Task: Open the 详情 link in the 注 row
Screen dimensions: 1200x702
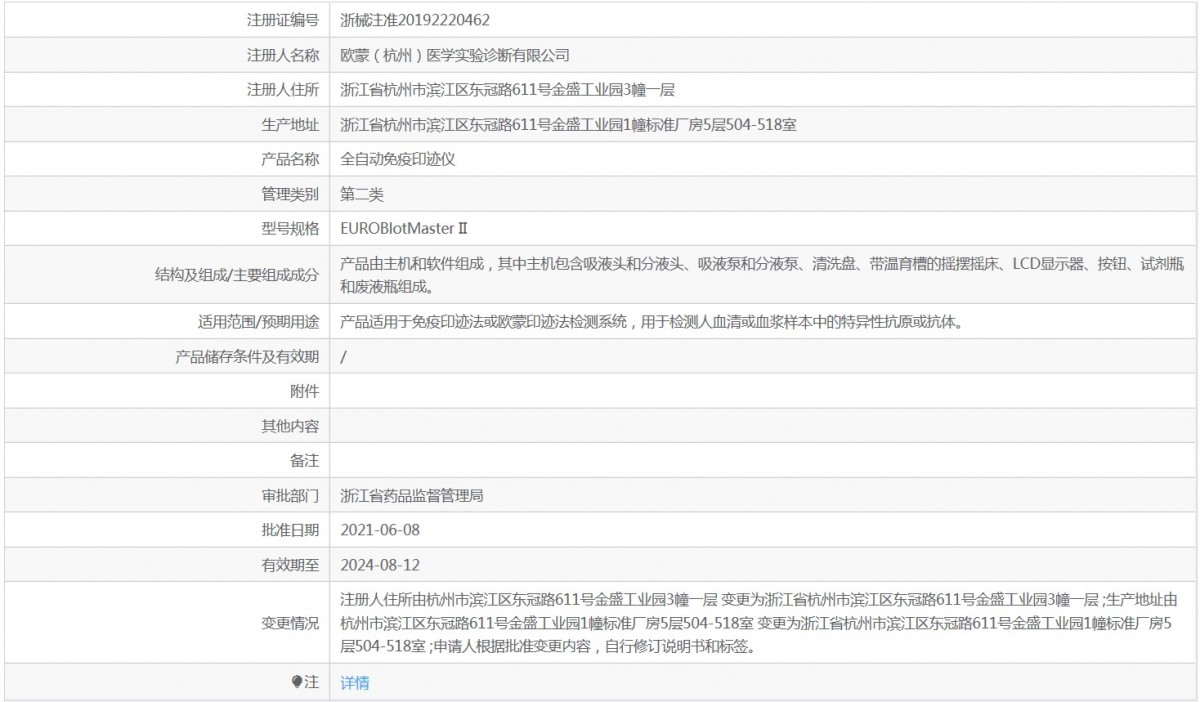Action: pos(355,683)
